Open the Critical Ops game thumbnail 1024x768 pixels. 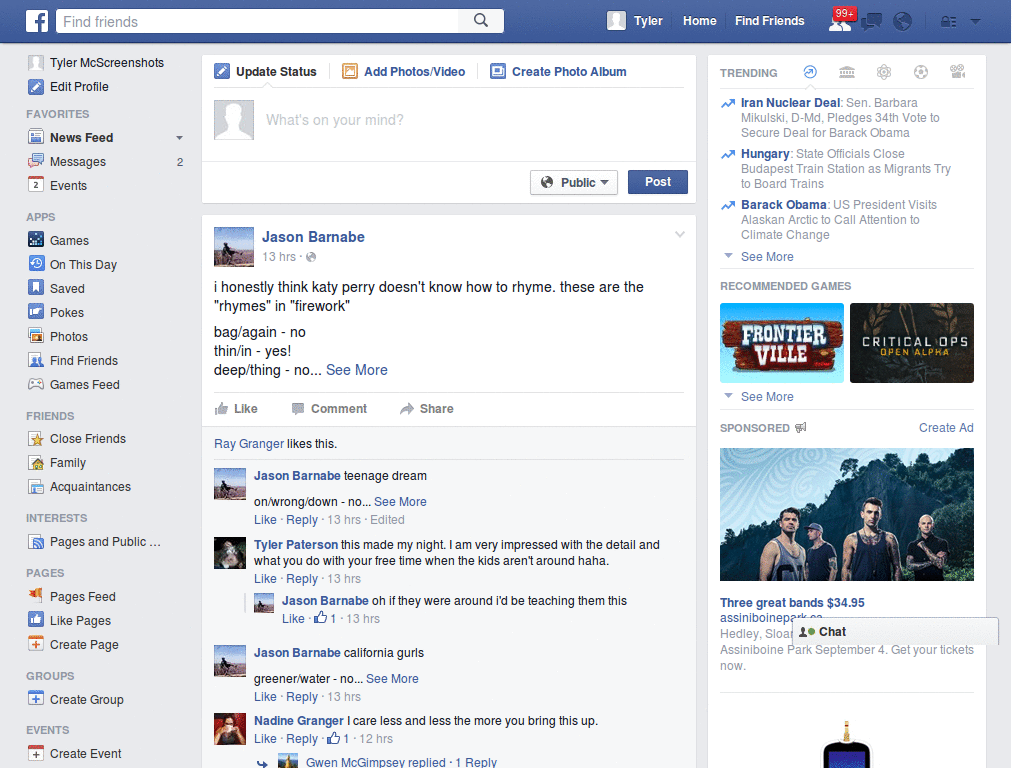pos(912,343)
